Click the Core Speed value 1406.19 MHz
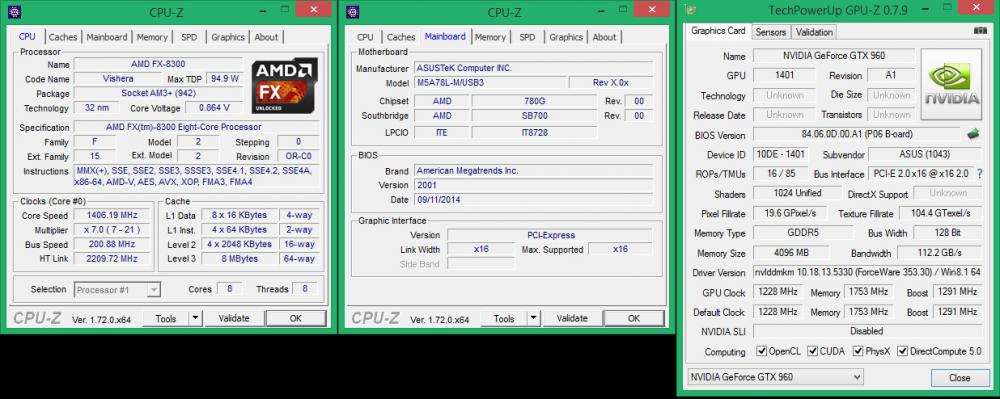 tap(112, 215)
